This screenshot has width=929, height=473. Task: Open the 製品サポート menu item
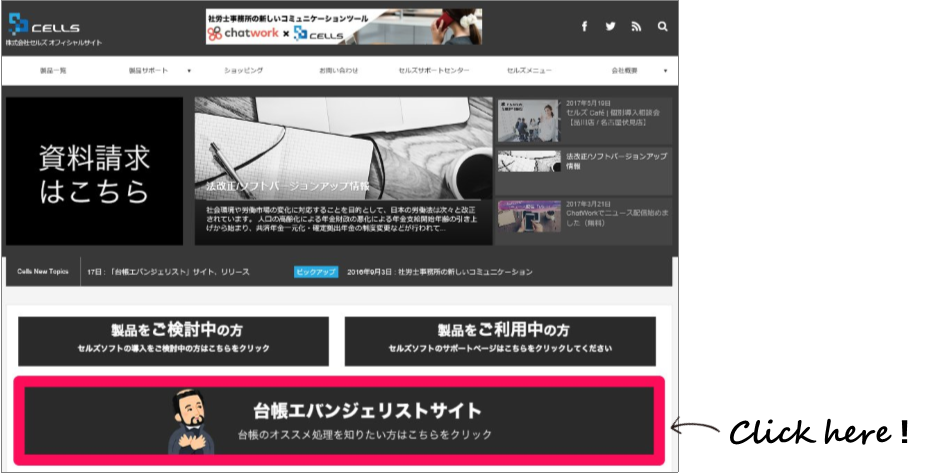pyautogui.click(x=148, y=71)
